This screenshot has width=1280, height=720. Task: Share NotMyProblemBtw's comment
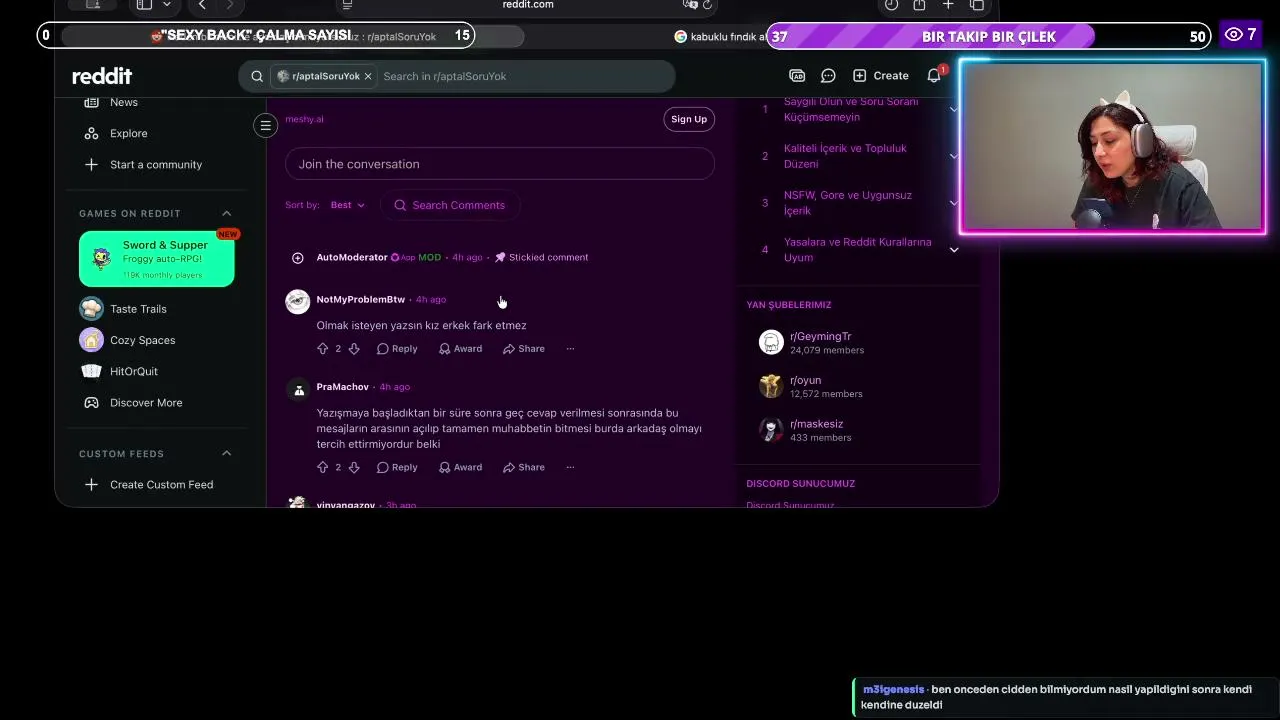524,349
